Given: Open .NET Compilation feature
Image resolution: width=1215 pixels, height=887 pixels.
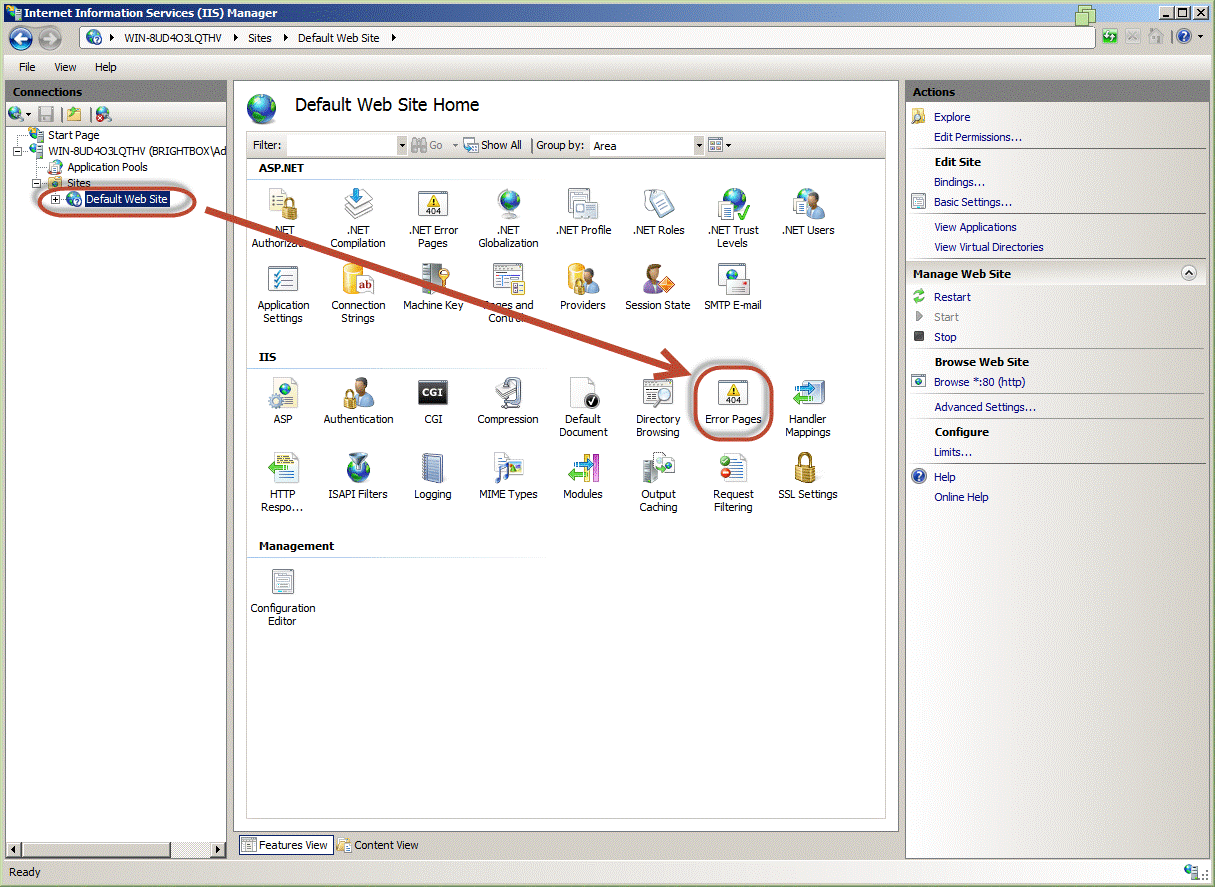Looking at the screenshot, I should 358,218.
